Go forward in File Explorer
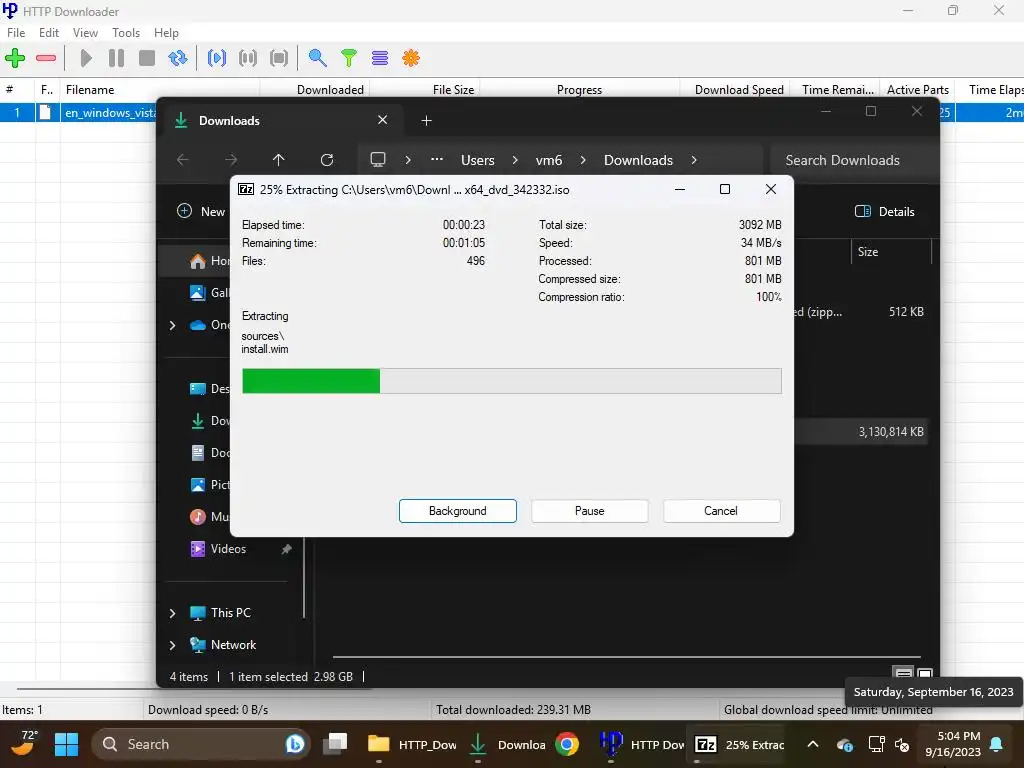 pos(231,160)
